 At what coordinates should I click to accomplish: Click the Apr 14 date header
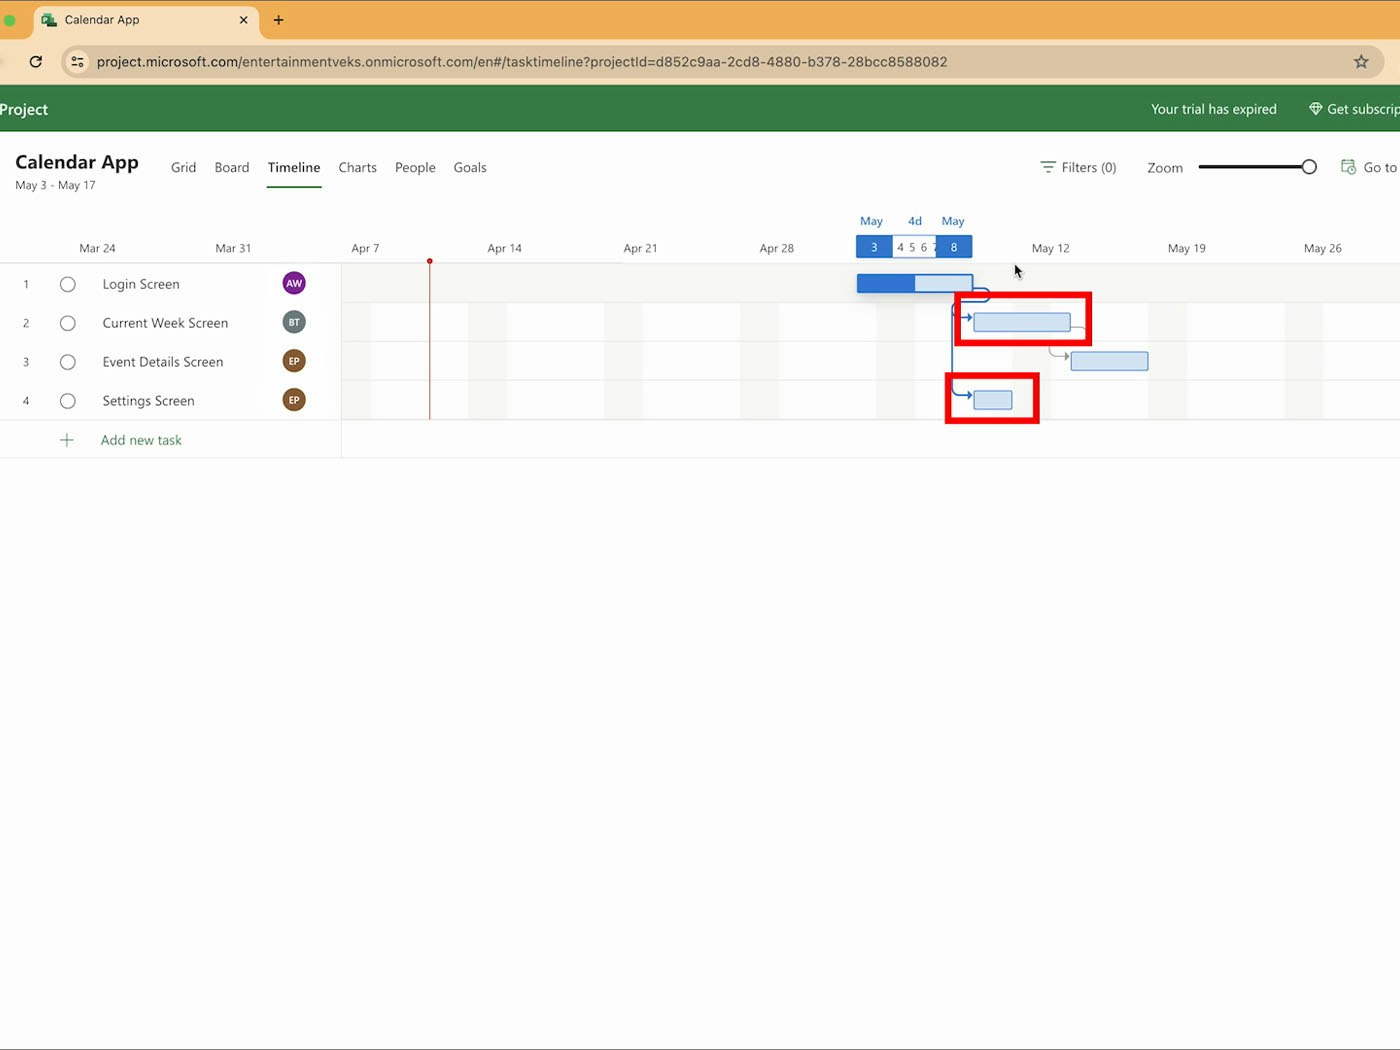click(x=504, y=248)
